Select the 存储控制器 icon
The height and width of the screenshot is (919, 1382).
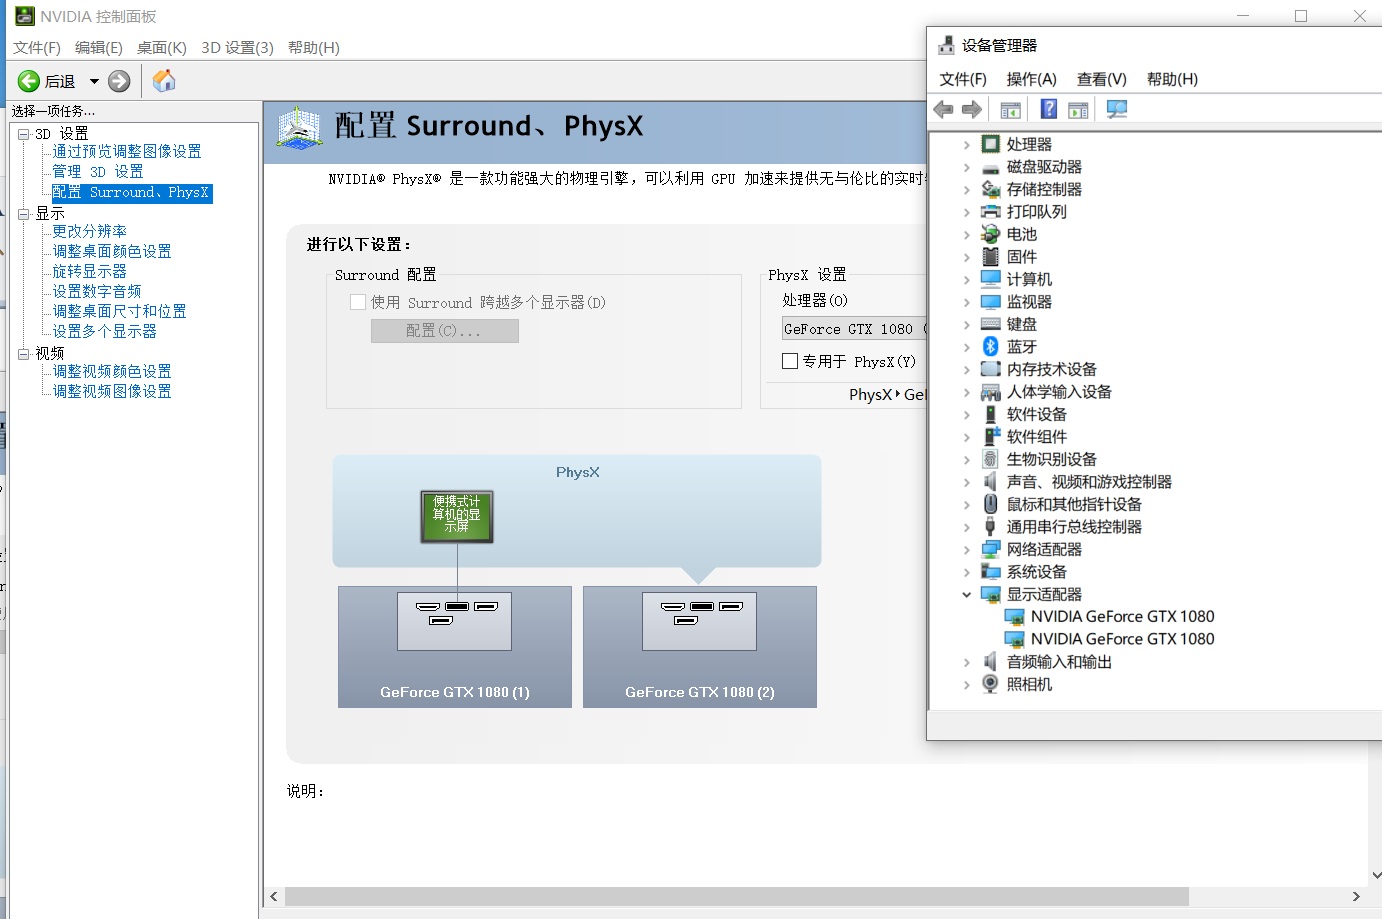990,189
